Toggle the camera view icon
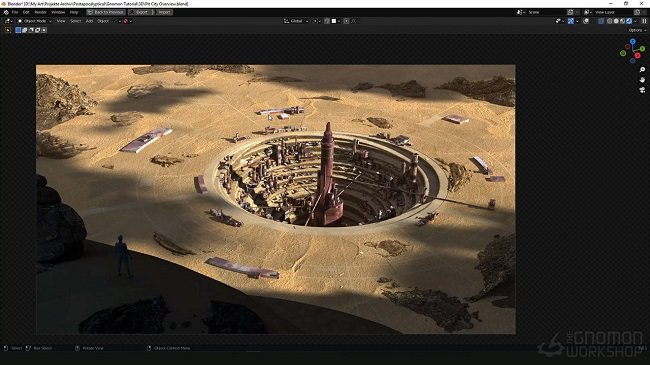 (x=642, y=90)
